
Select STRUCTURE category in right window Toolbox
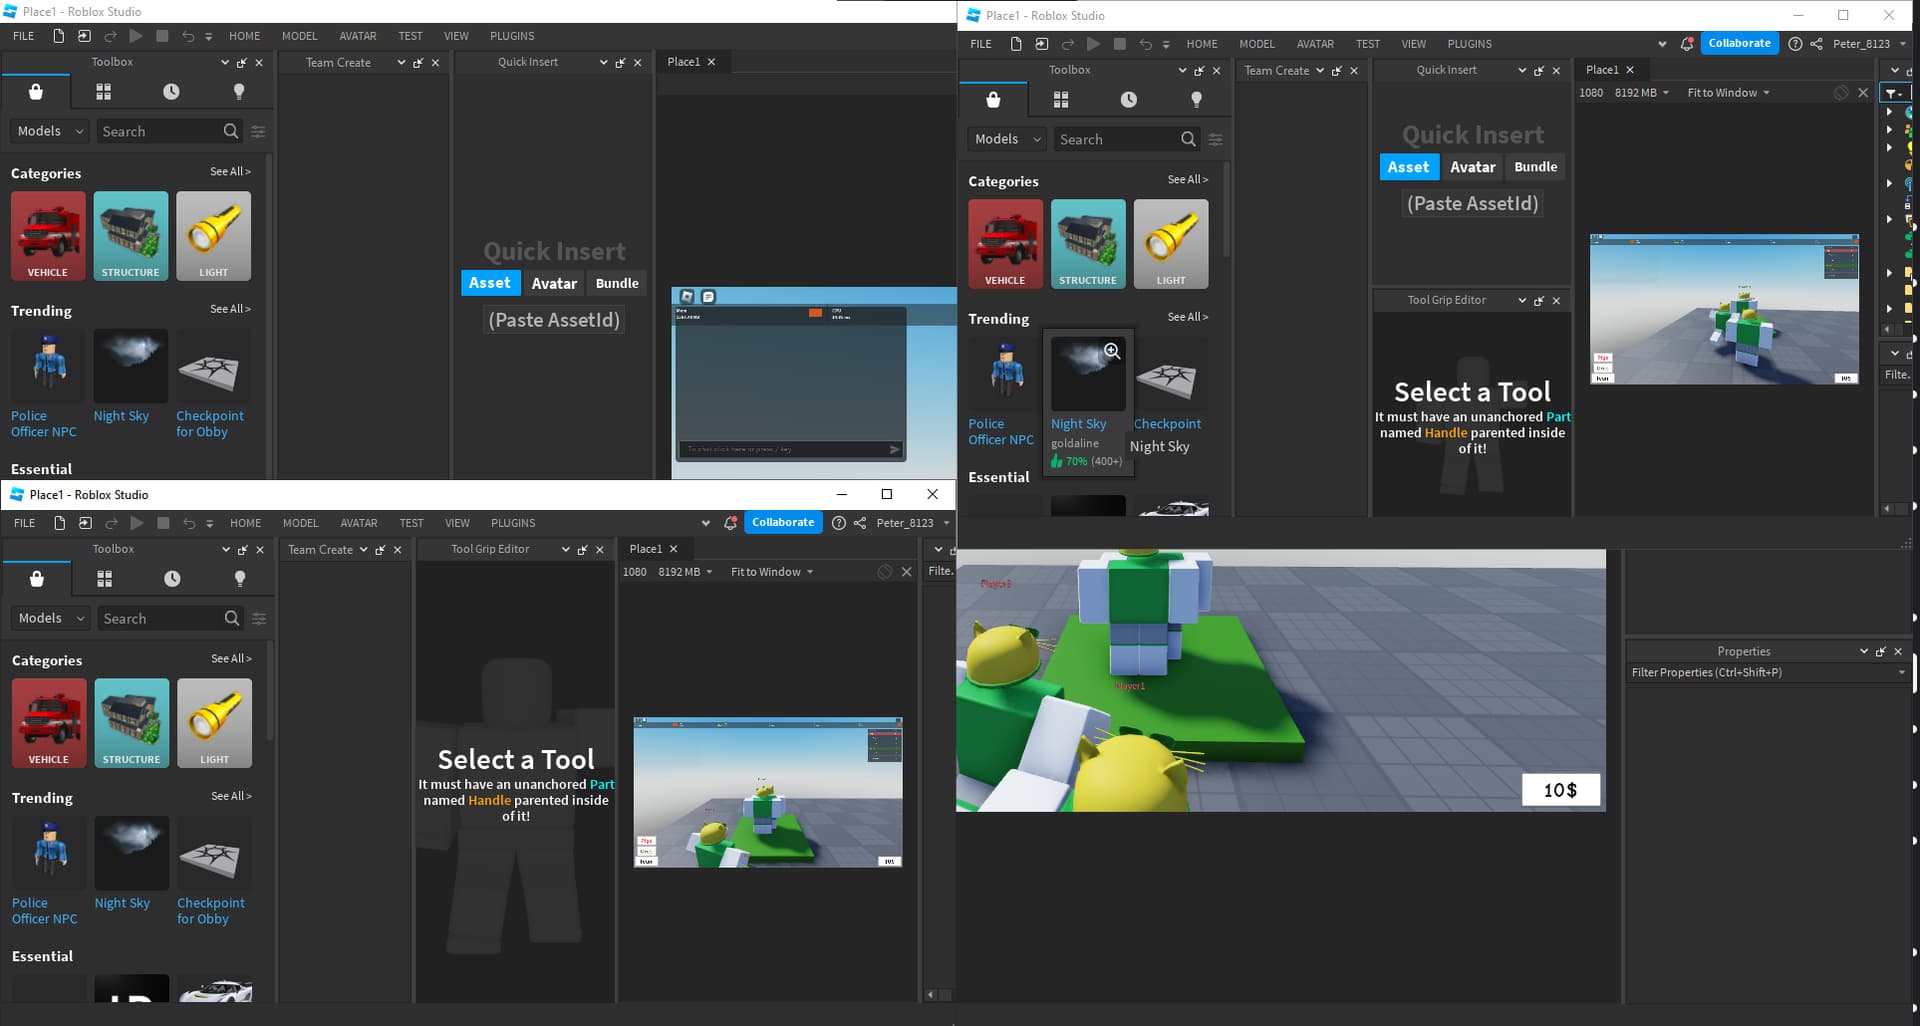[x=1088, y=244]
